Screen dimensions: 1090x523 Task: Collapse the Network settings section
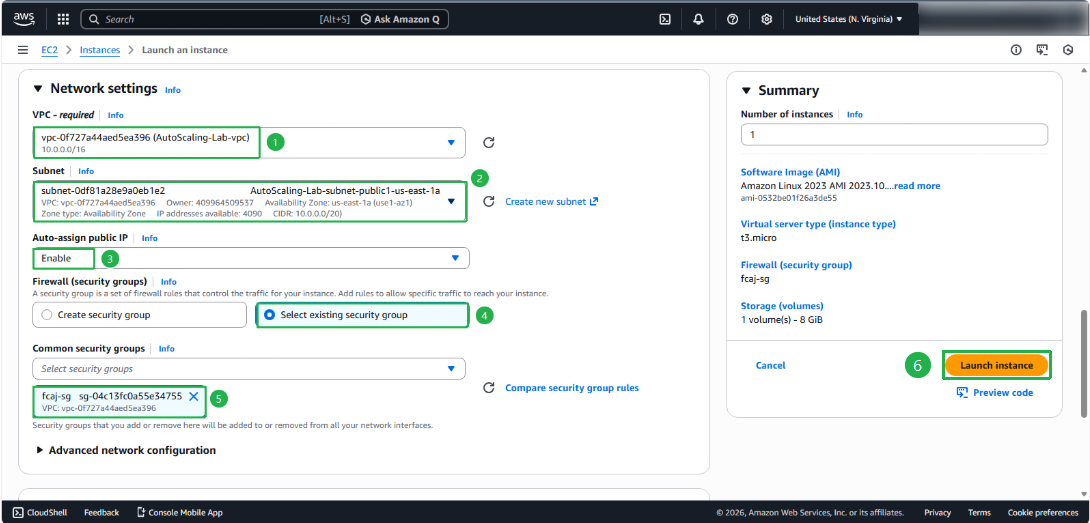tap(38, 89)
